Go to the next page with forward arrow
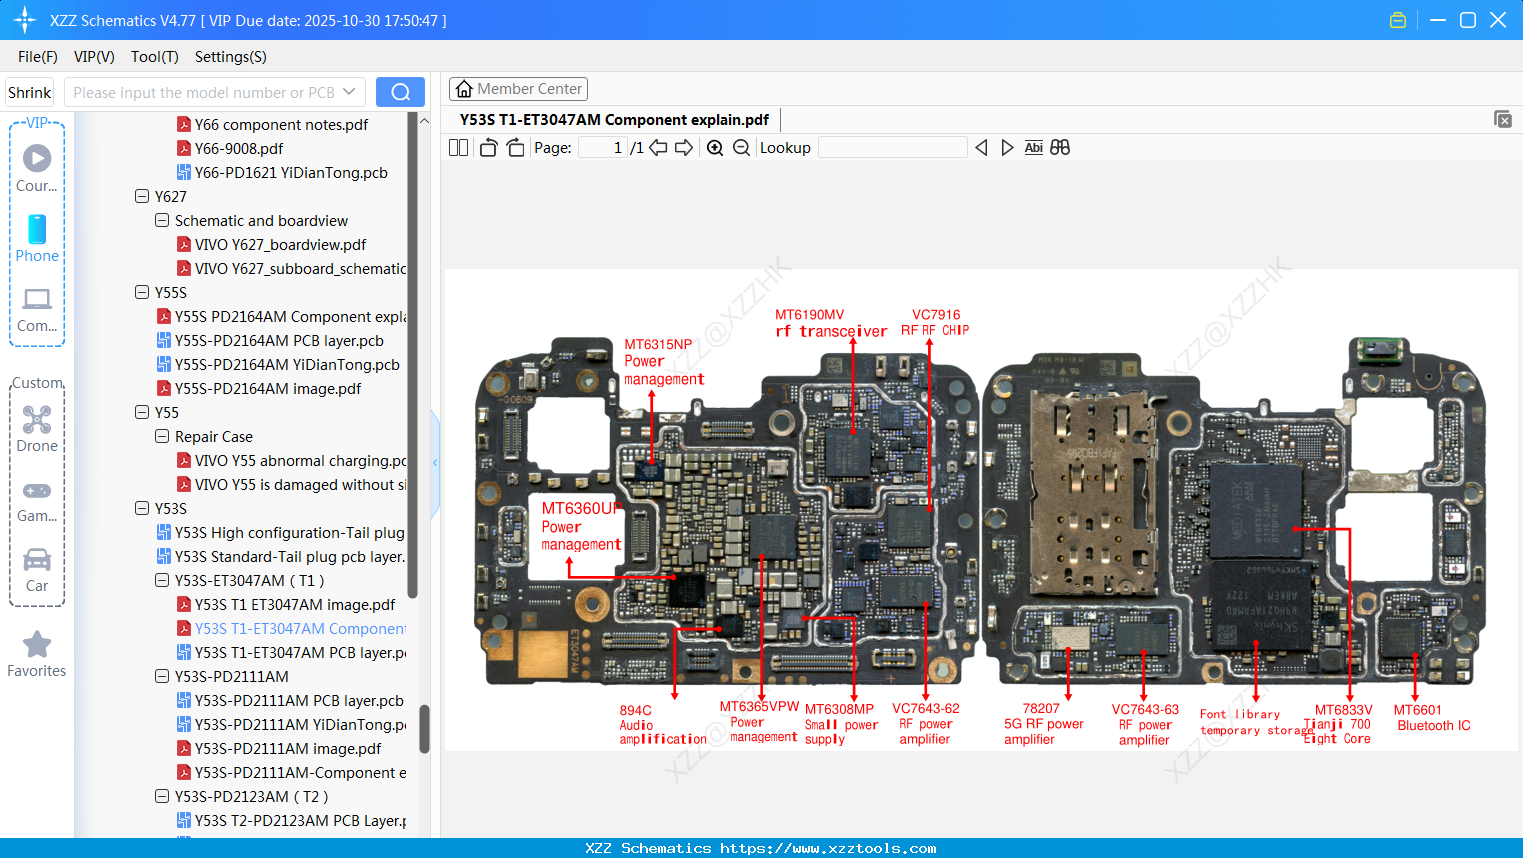 (684, 147)
